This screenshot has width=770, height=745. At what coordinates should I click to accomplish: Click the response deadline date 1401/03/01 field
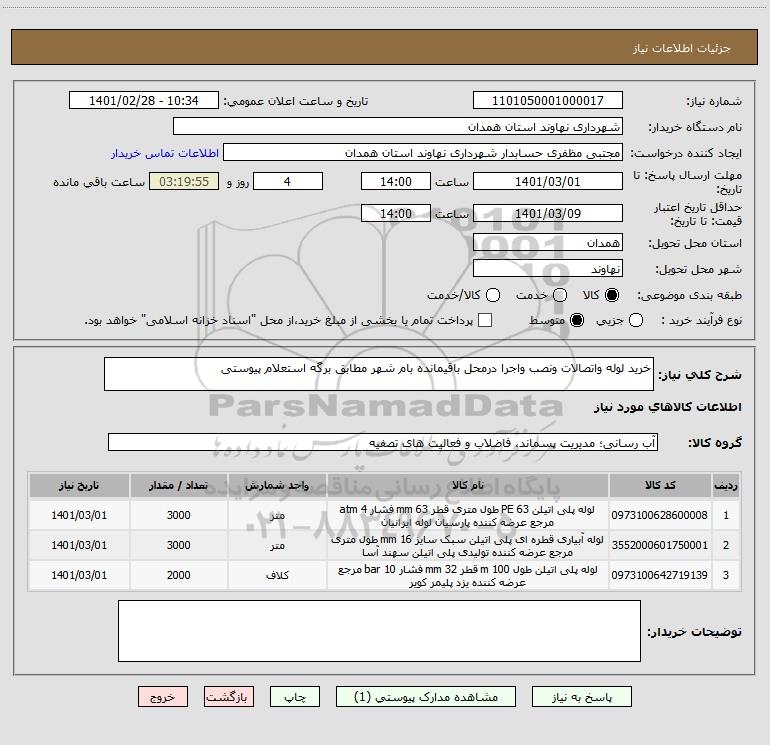tap(548, 181)
